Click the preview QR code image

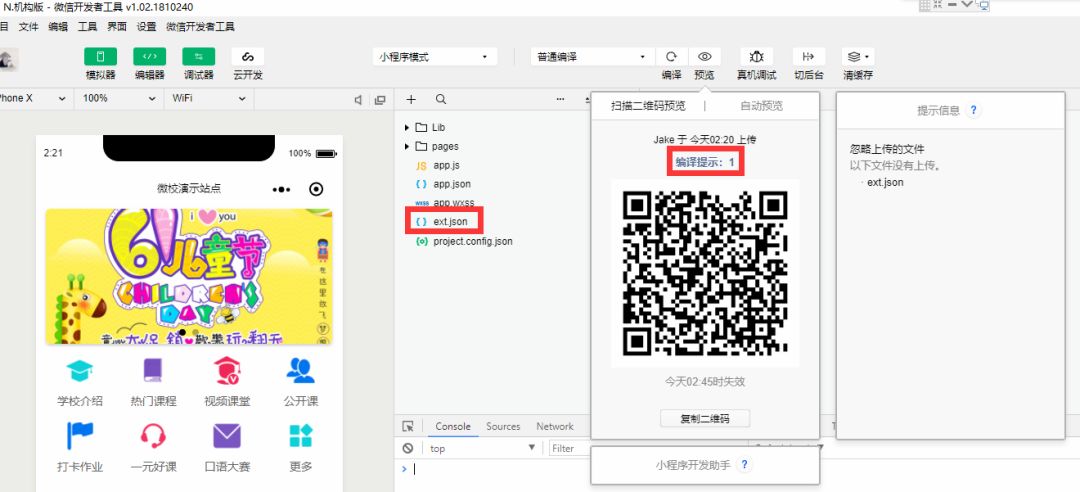tap(705, 273)
